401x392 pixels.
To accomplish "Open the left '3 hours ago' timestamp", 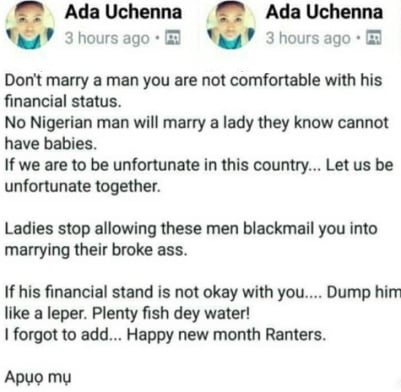I will [107, 38].
